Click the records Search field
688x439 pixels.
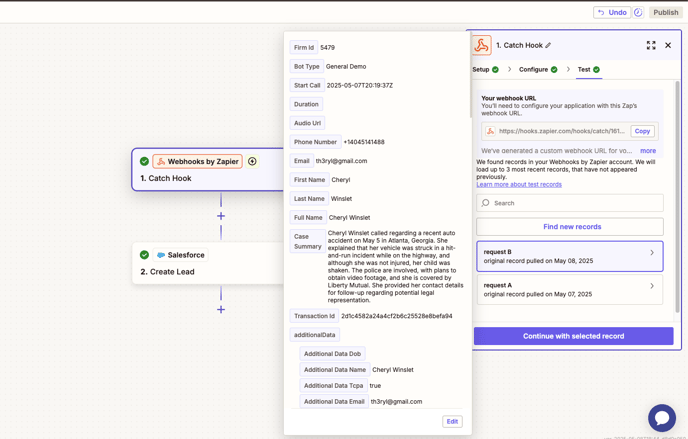[570, 203]
